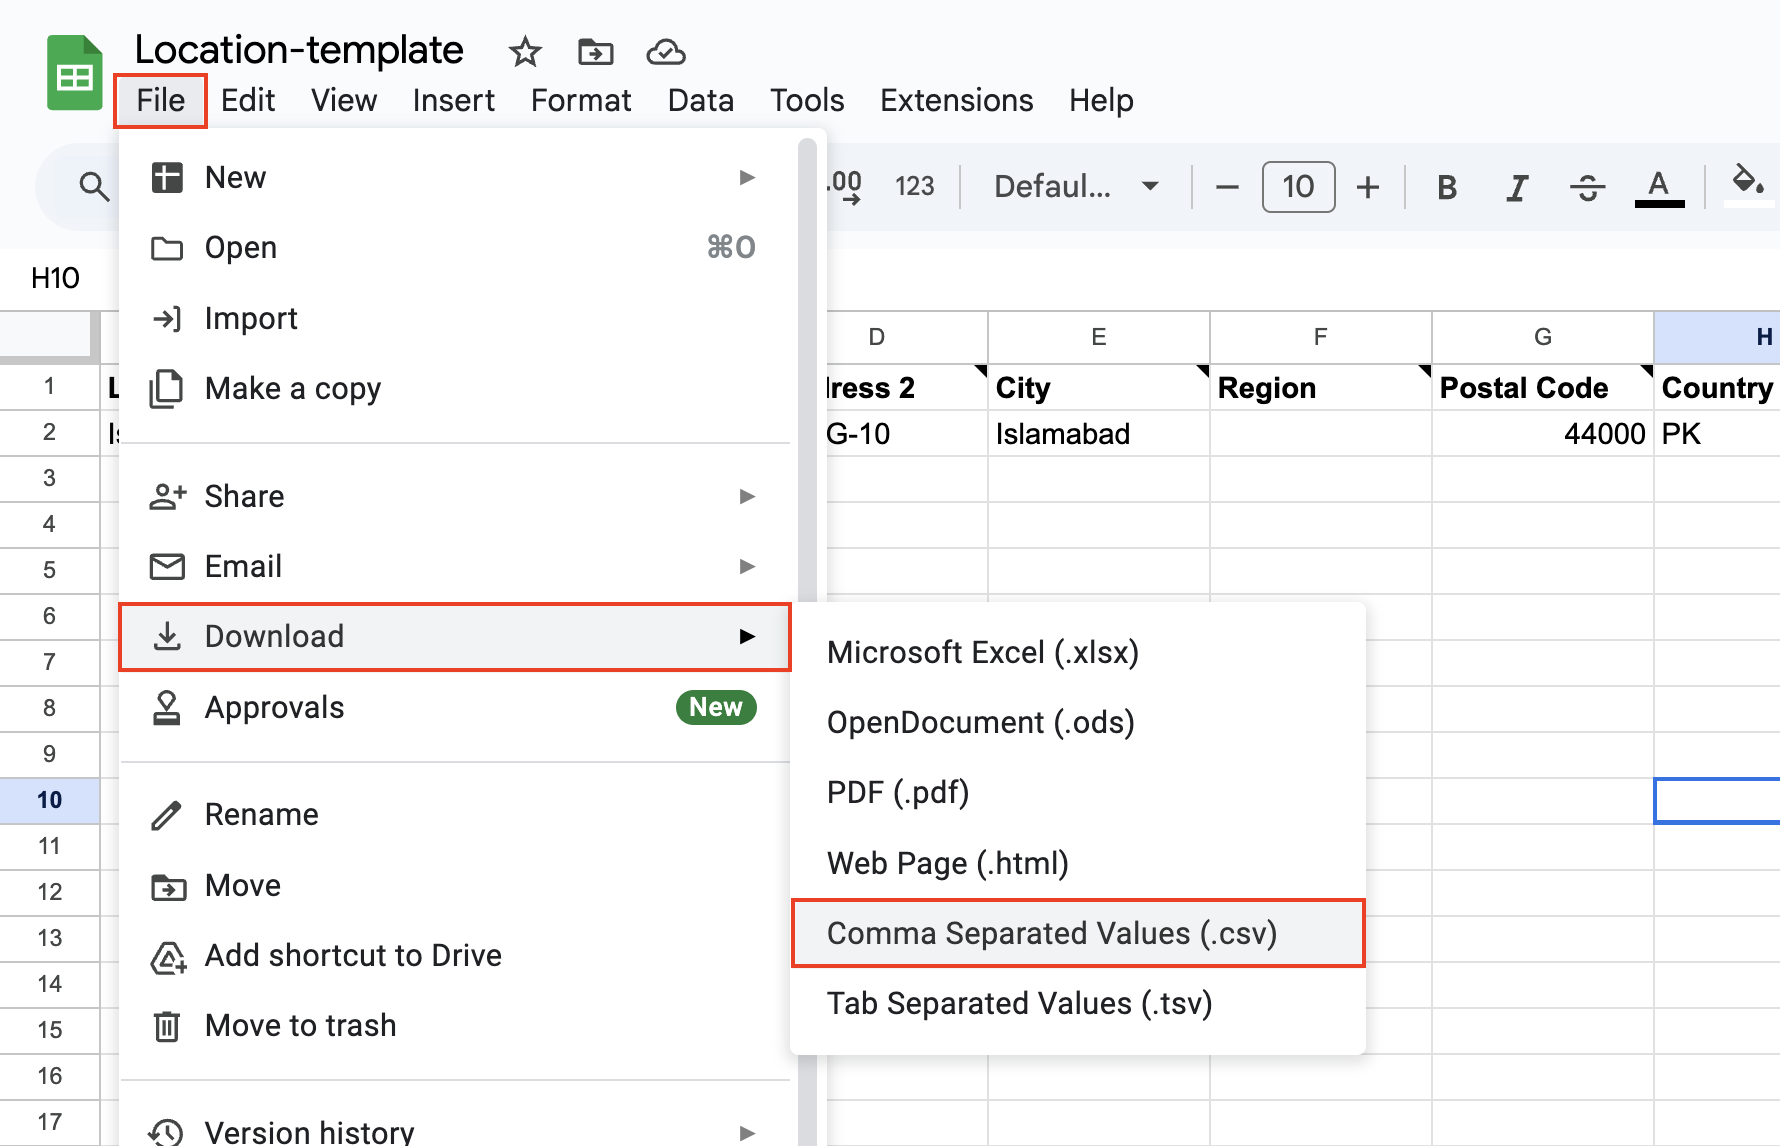Viewport: 1780px width, 1146px height.
Task: Toggle italic formatting
Action: tap(1517, 187)
